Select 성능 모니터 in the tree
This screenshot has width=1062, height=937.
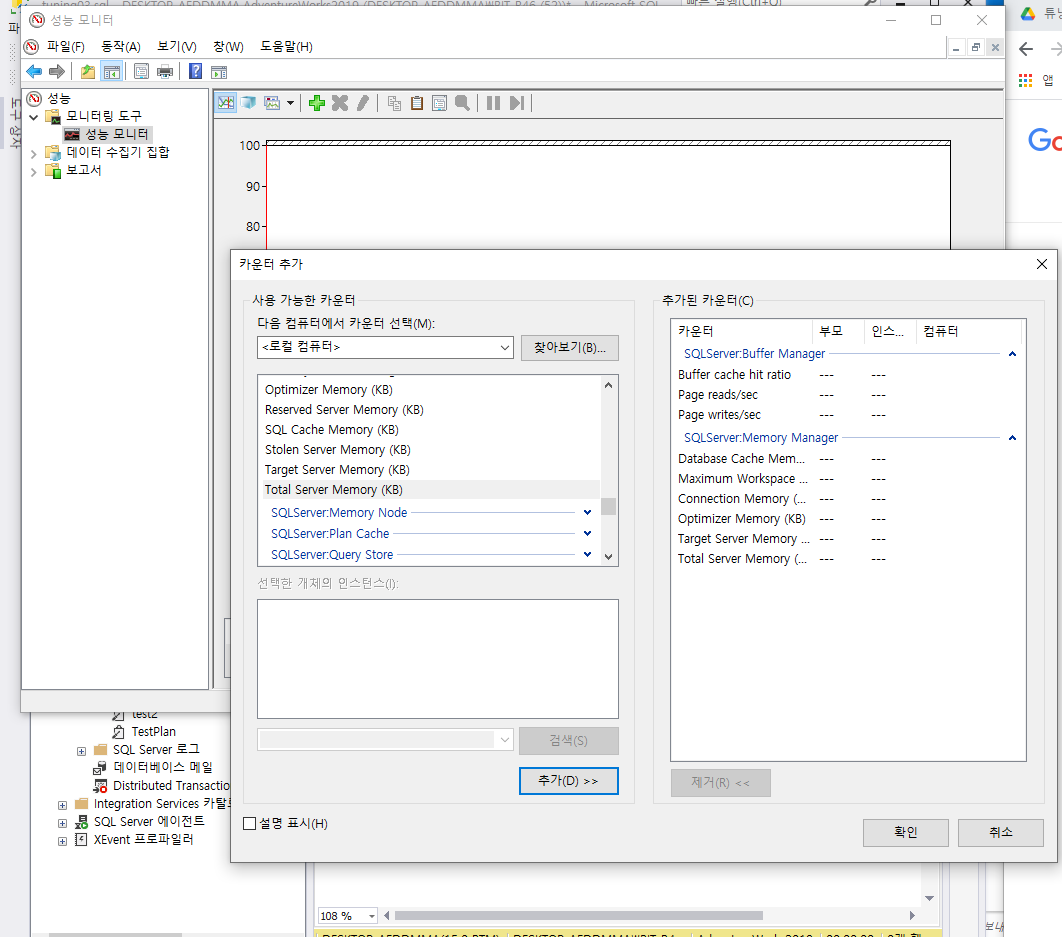(116, 134)
